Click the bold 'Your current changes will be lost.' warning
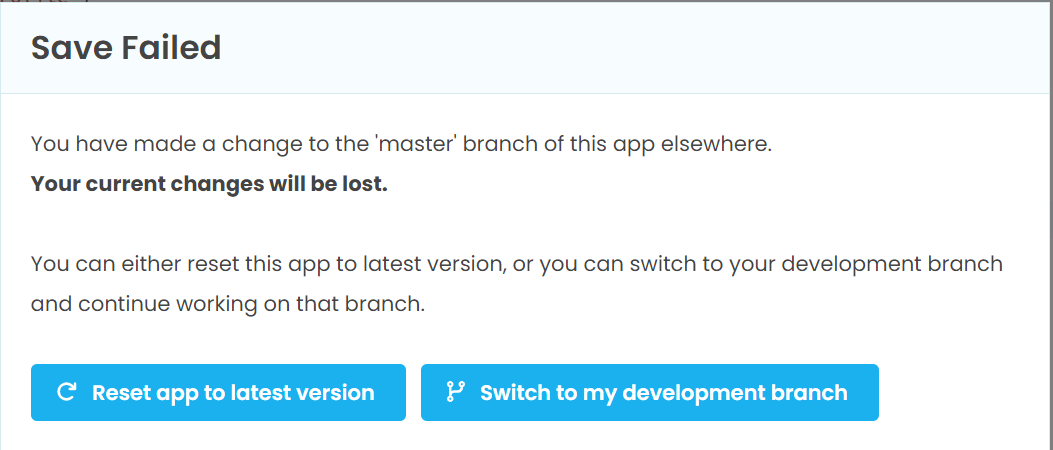 click(210, 184)
